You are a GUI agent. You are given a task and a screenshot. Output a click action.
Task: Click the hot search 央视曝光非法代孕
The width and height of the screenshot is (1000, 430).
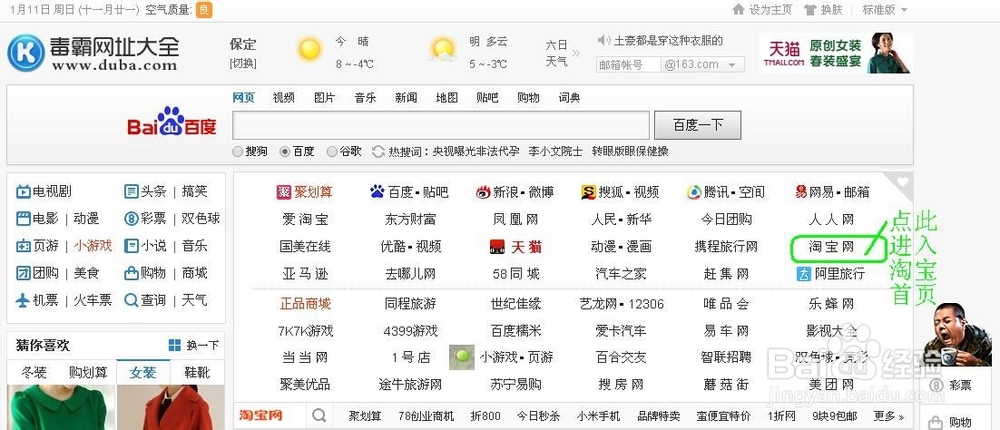[x=476, y=152]
